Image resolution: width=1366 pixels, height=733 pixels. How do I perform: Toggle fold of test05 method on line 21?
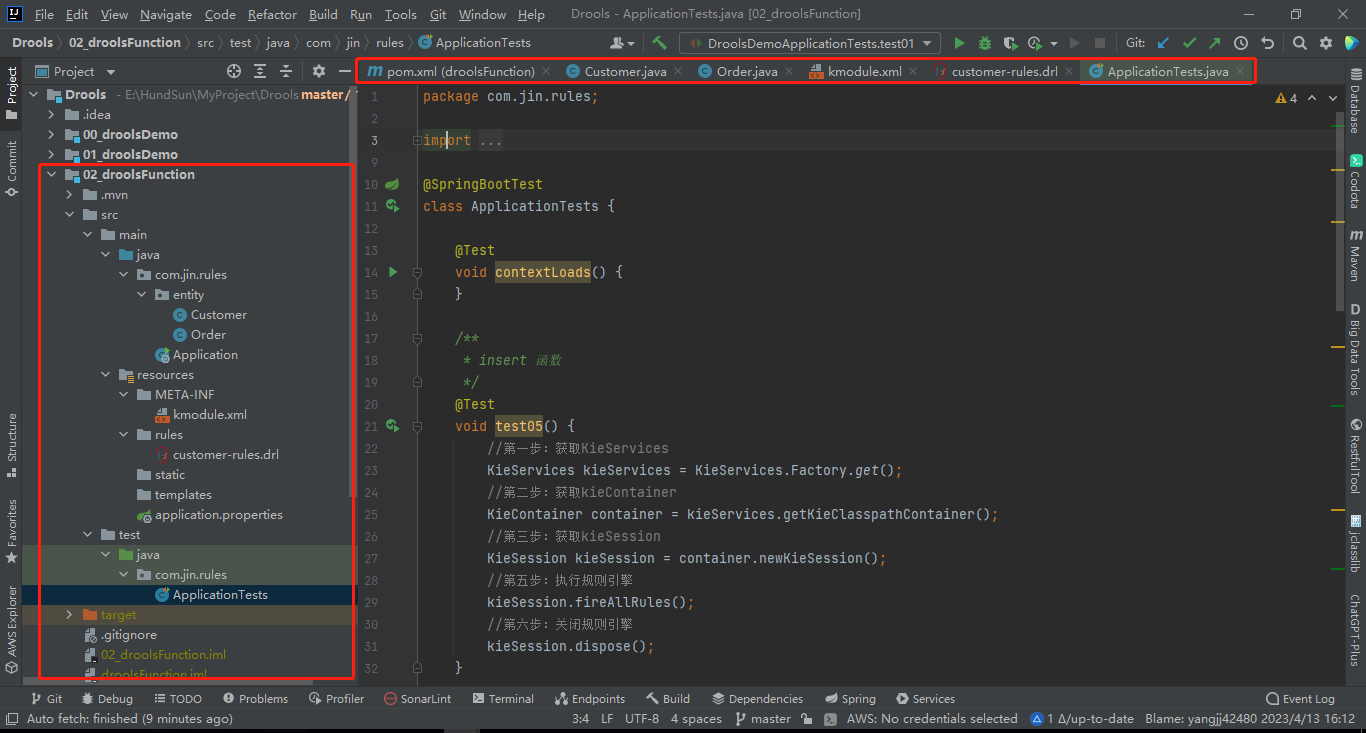(418, 426)
